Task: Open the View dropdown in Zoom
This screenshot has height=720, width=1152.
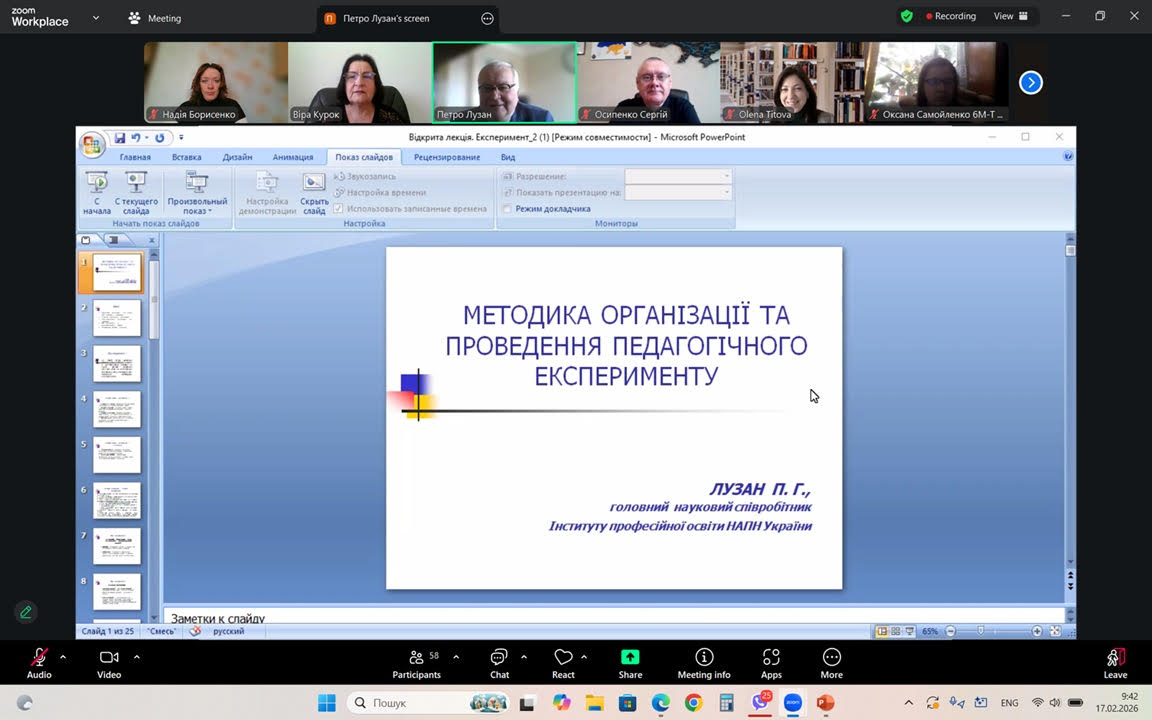Action: tap(1009, 16)
